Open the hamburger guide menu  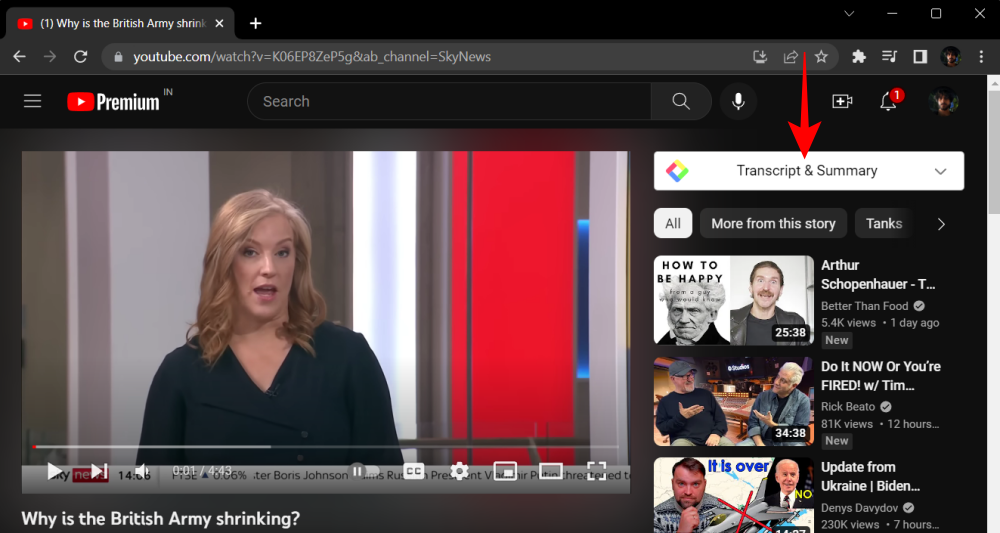pos(33,101)
